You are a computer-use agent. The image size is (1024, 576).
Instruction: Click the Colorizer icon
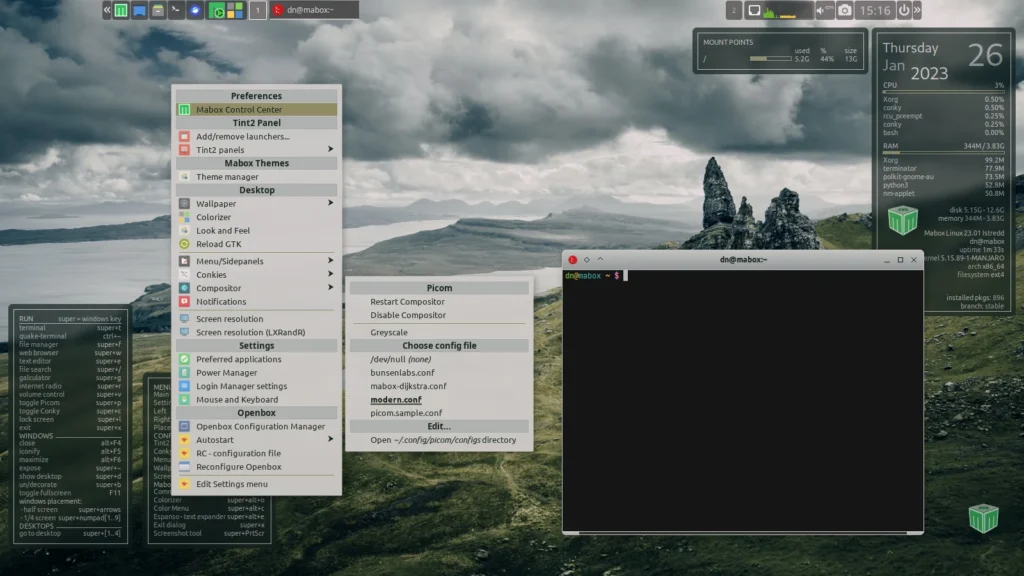(x=184, y=217)
